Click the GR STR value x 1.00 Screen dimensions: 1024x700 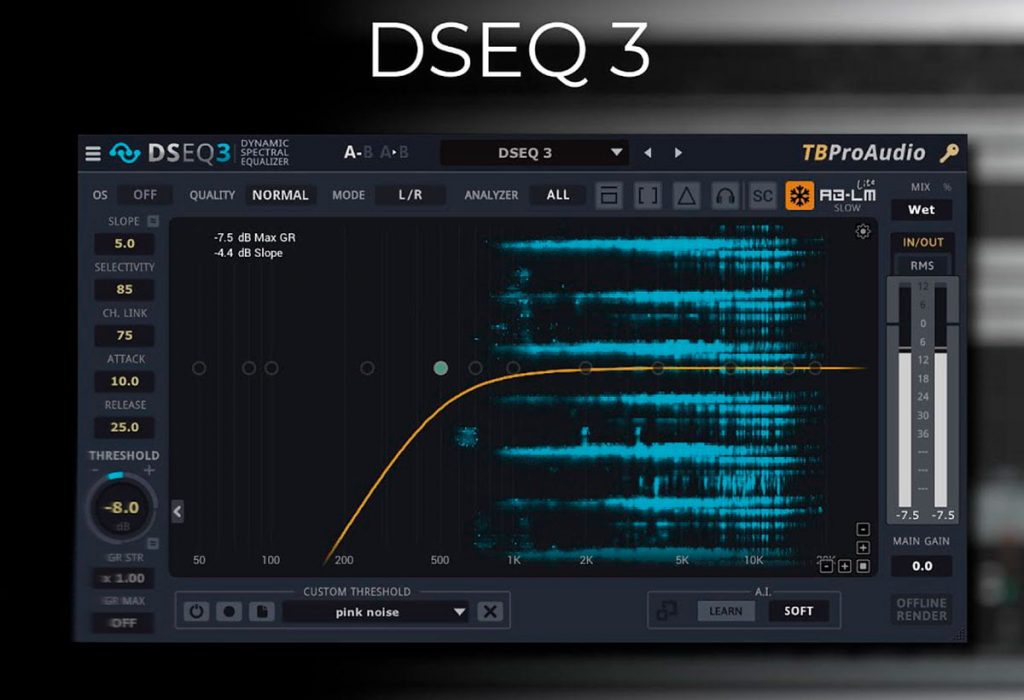coord(124,579)
